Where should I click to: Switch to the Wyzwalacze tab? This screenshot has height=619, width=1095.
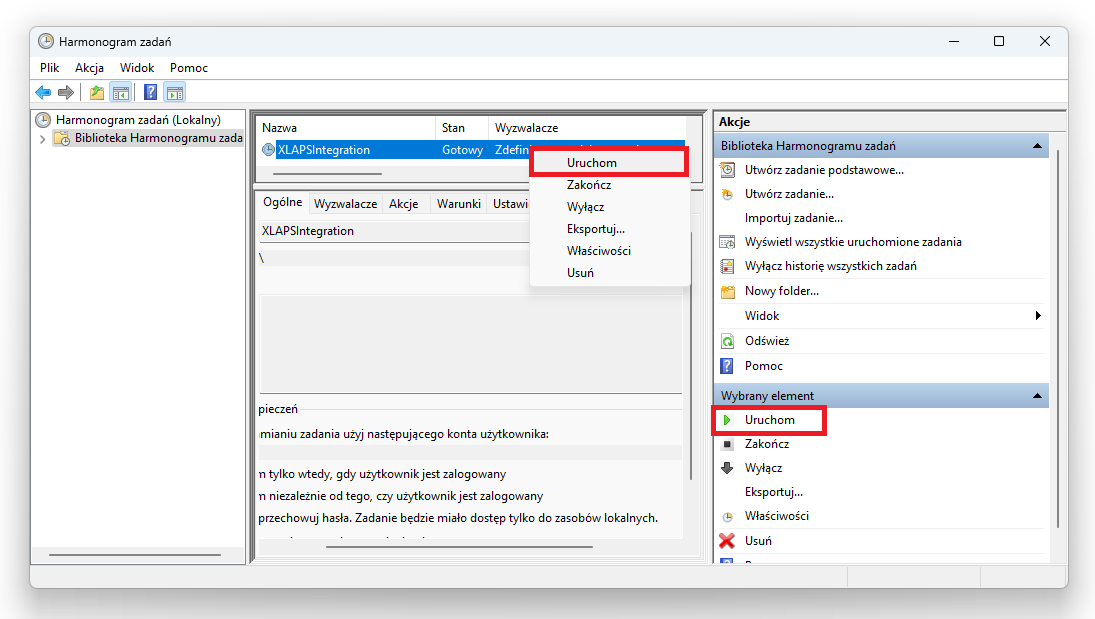[345, 203]
